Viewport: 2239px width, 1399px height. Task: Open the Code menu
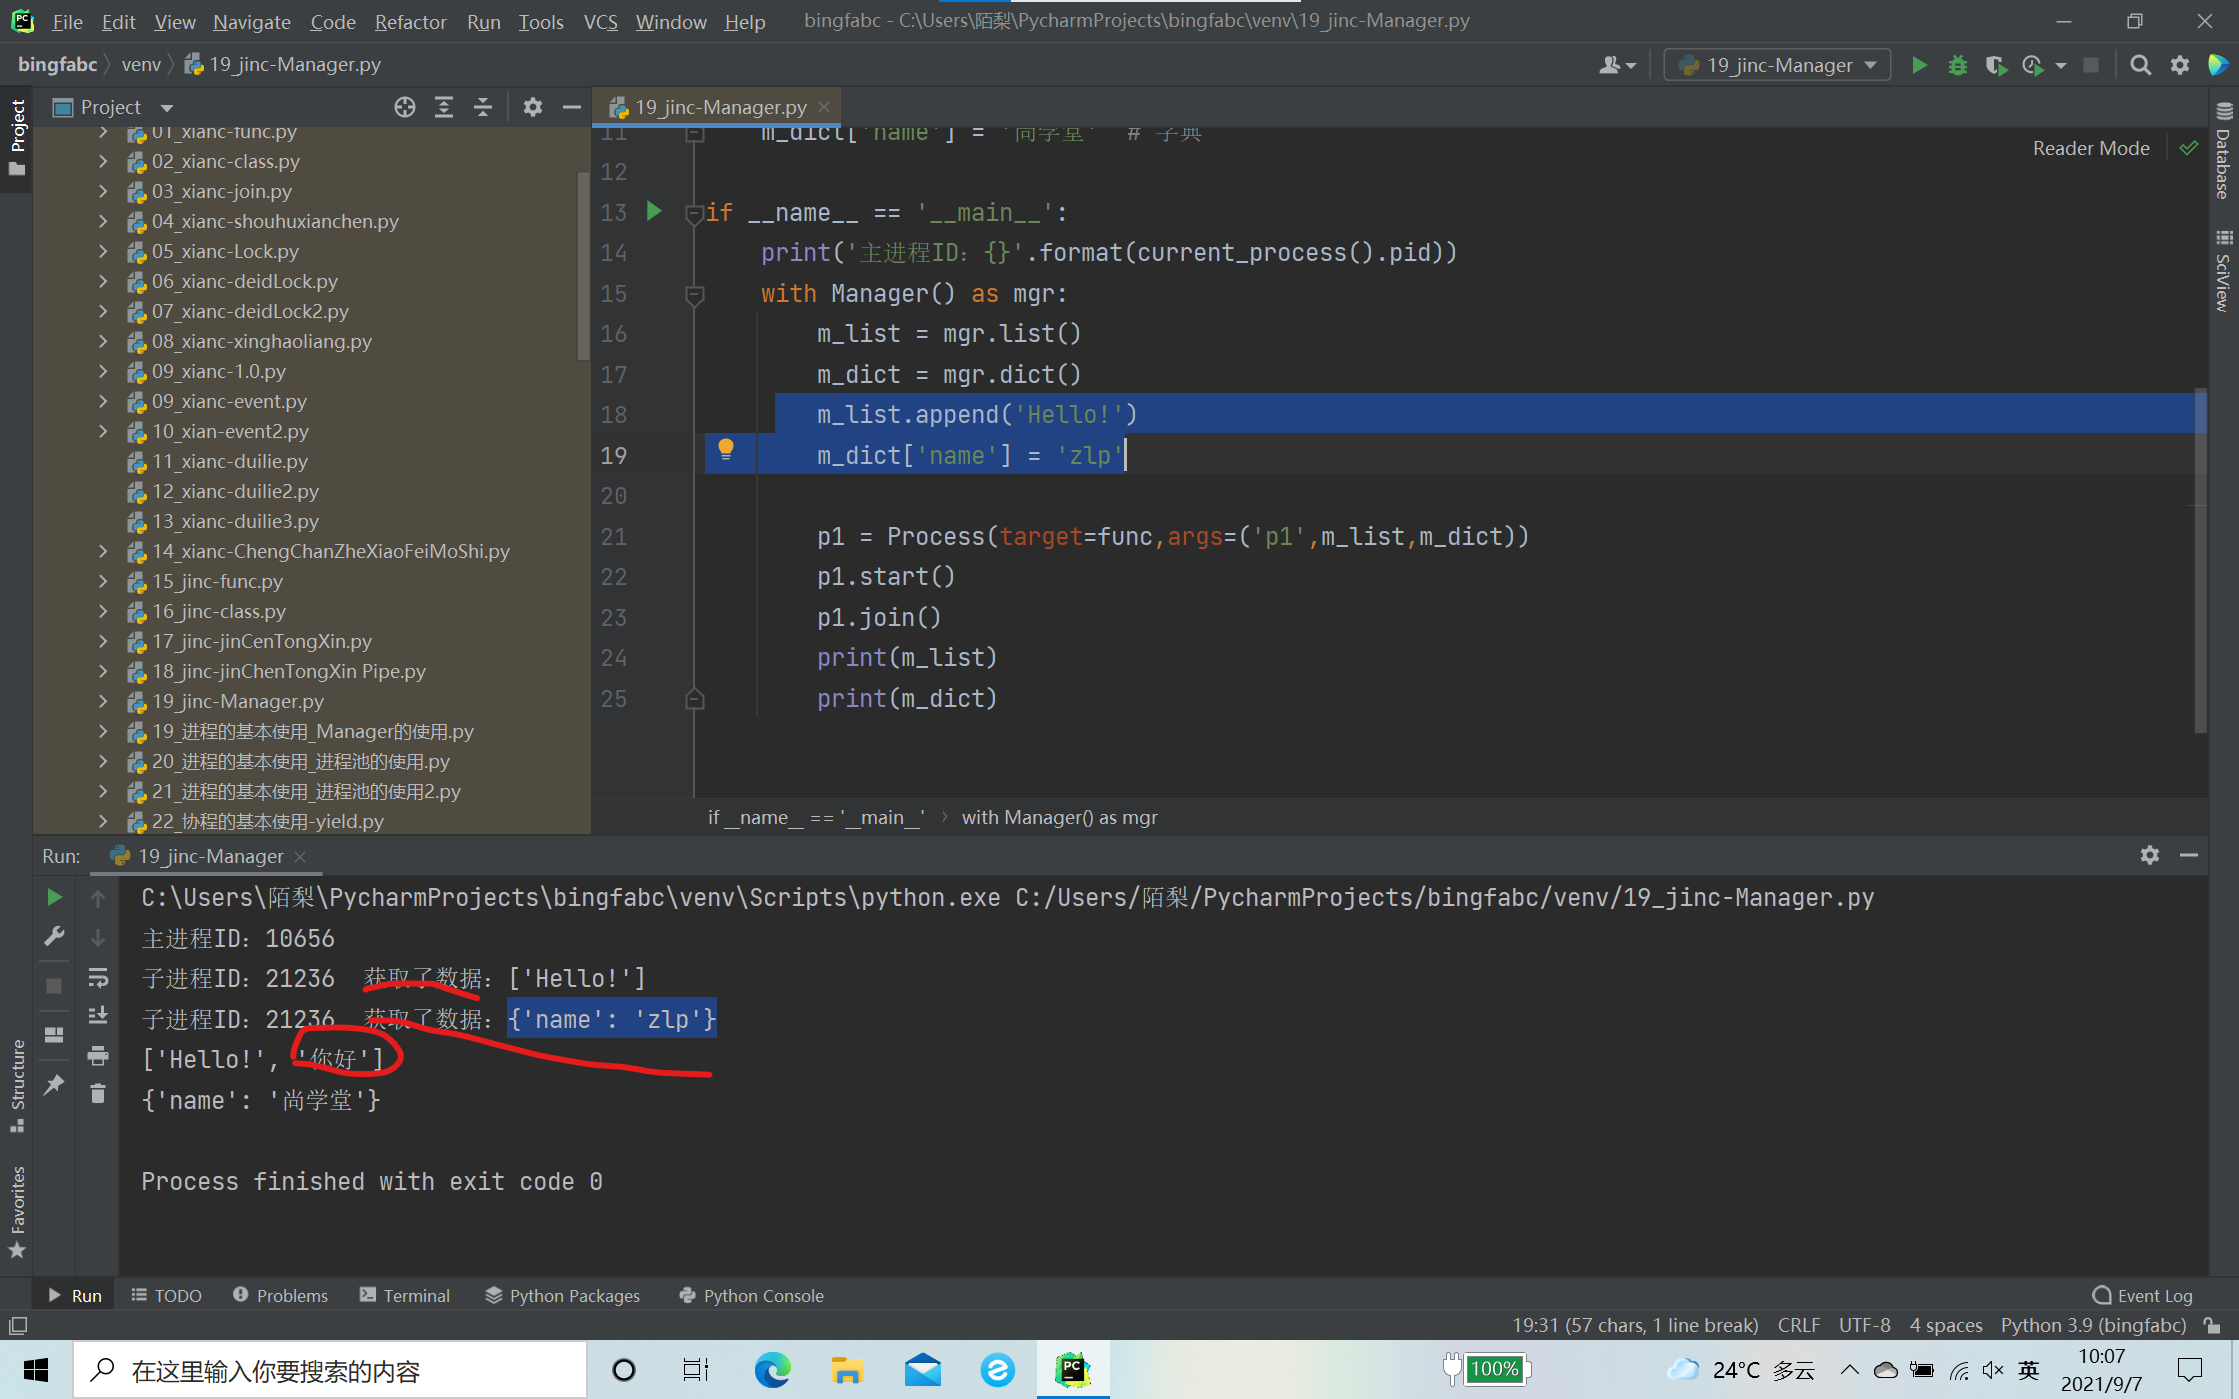[x=332, y=21]
